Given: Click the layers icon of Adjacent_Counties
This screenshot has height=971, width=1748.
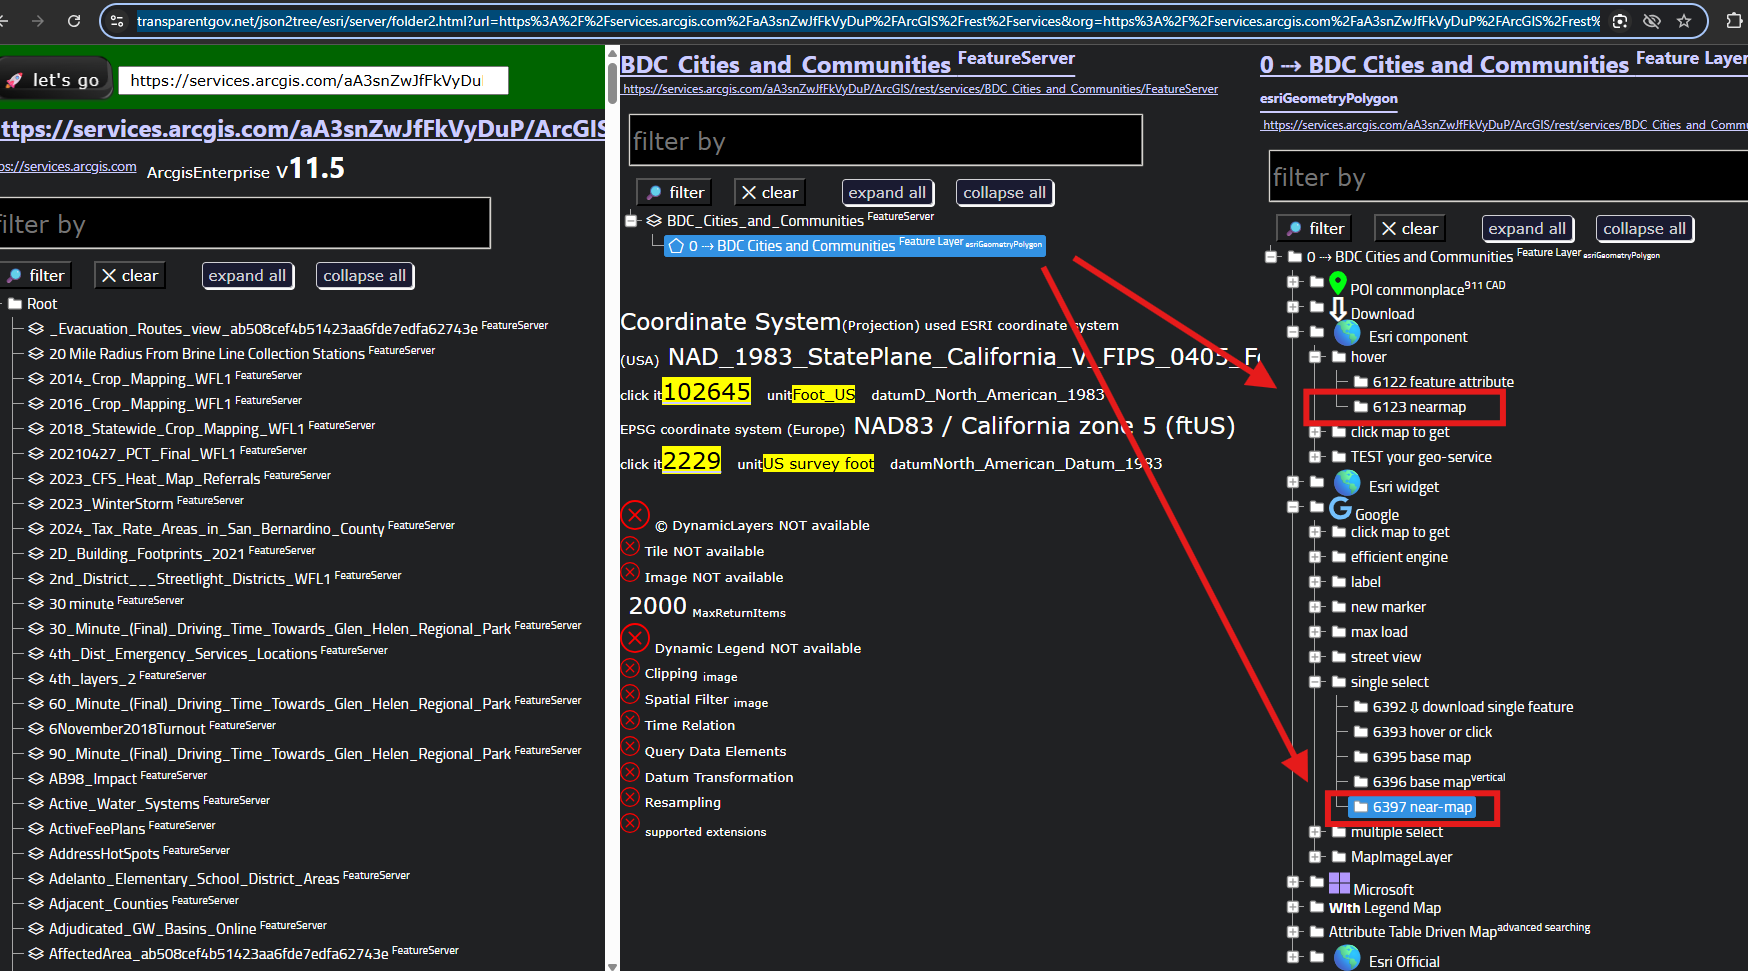Looking at the screenshot, I should pos(36,904).
